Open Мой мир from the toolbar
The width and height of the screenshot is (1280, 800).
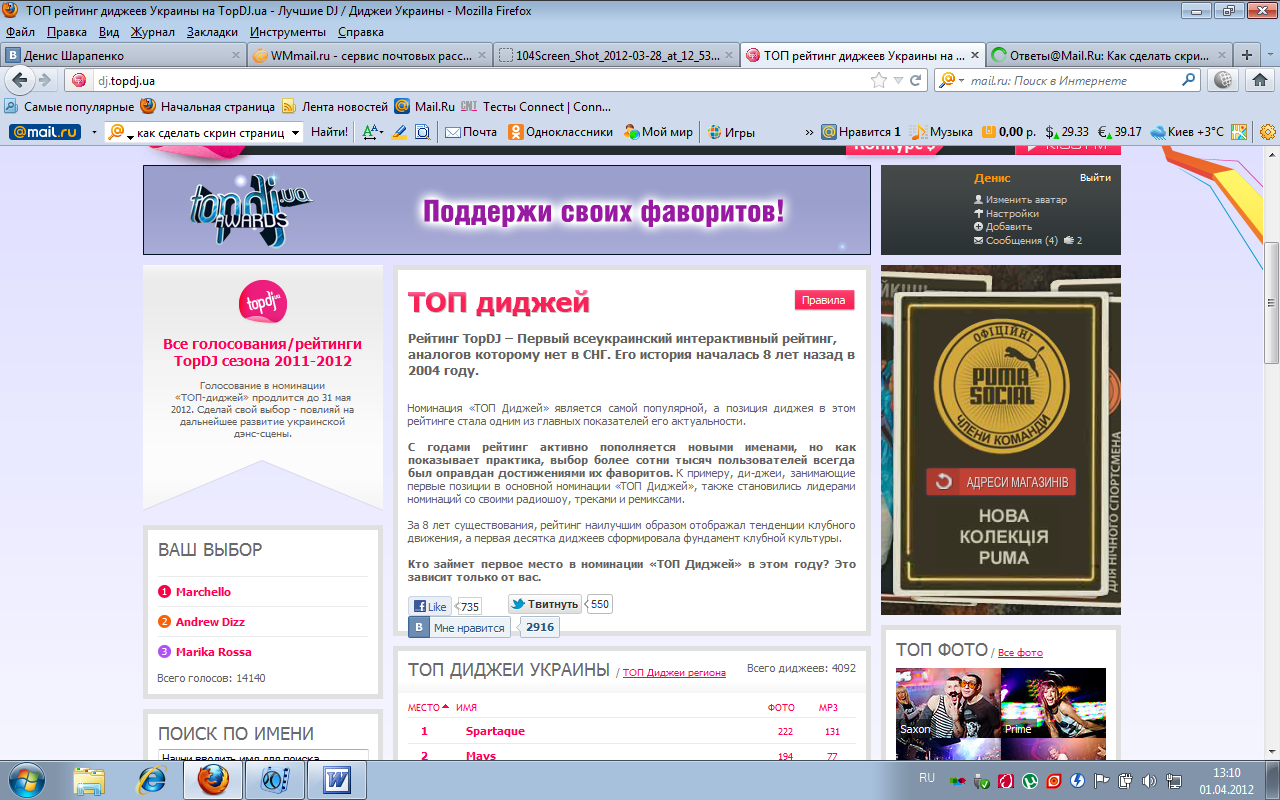tap(659, 132)
